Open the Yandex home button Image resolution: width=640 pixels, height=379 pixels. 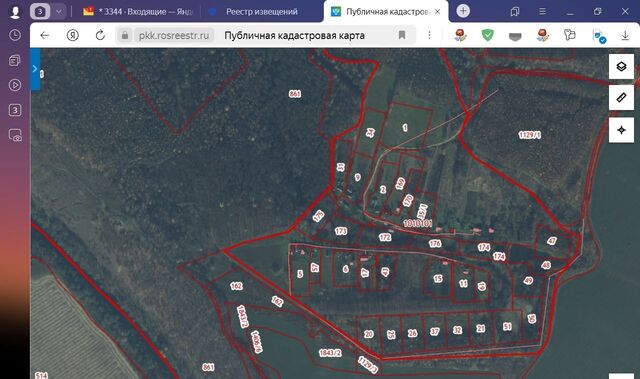coord(73,35)
